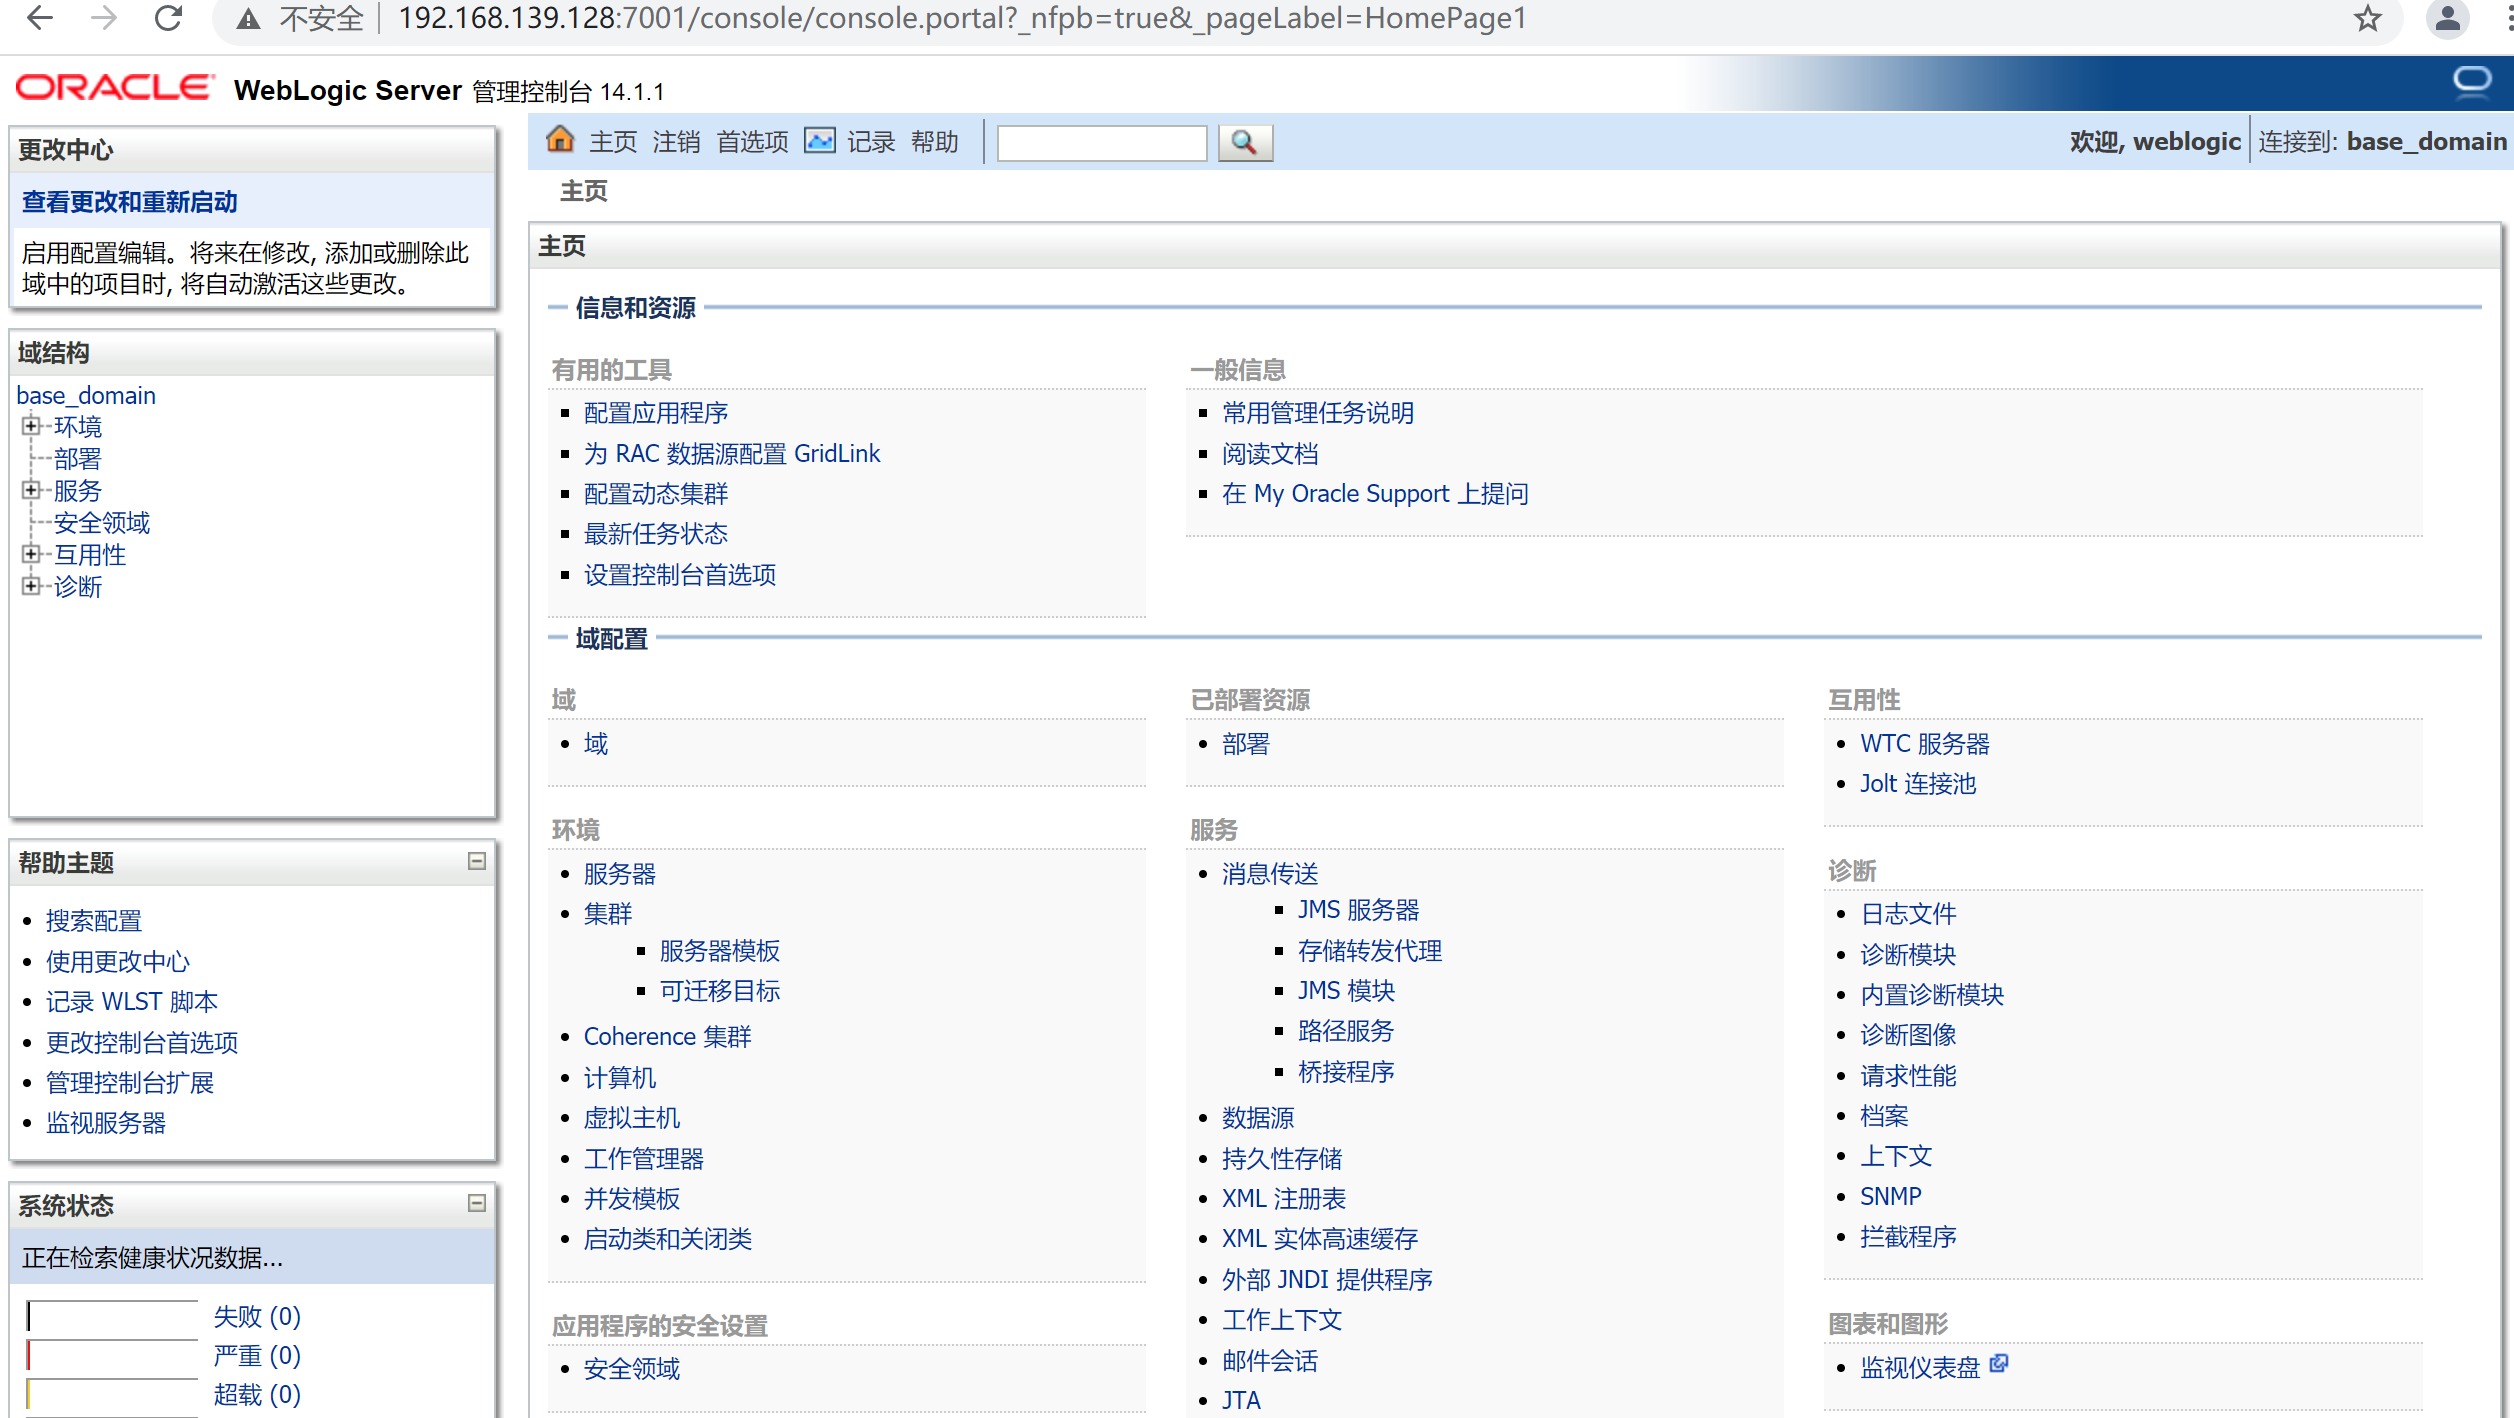Open 外部 JNDI 提供程序 link
The image size is (2514, 1418).
[1327, 1280]
